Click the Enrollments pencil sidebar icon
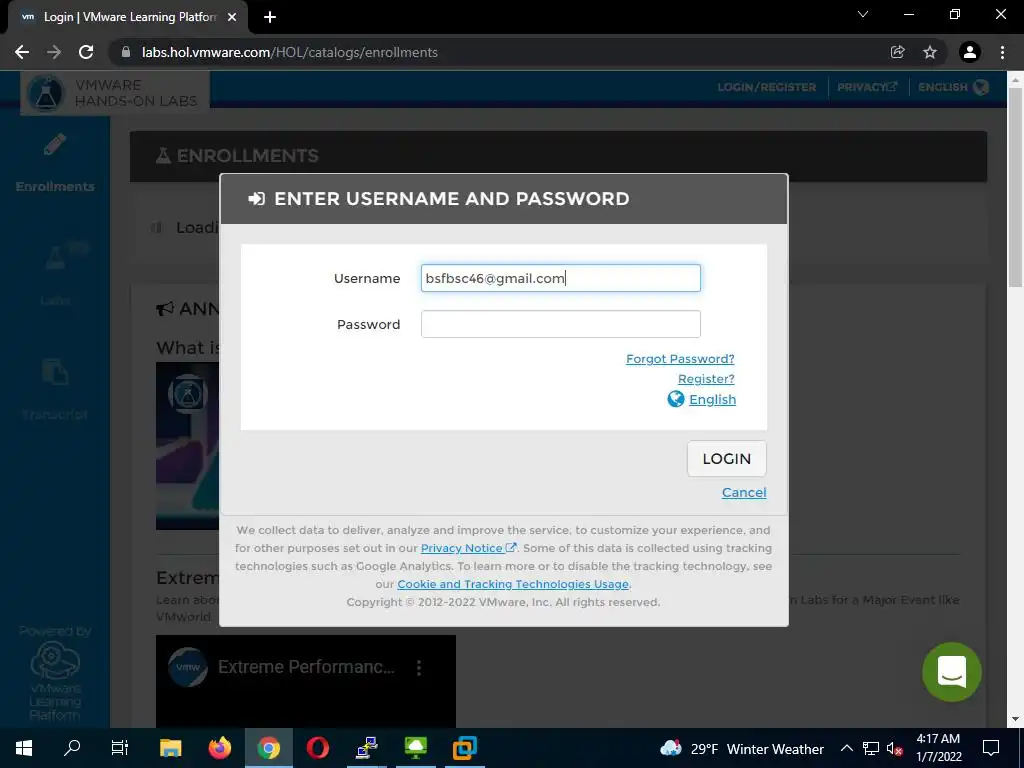 (55, 145)
